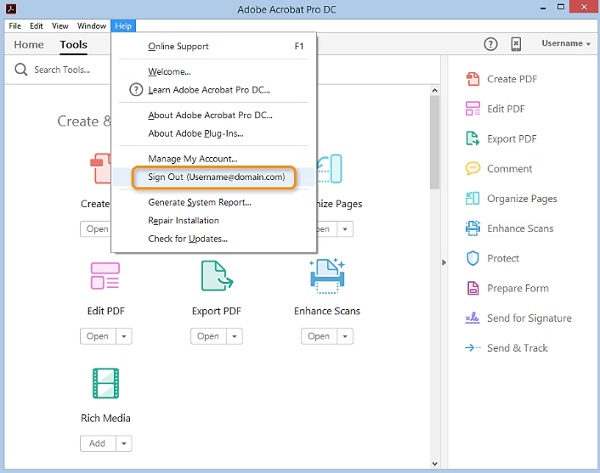The height and width of the screenshot is (473, 600).
Task: Click the Export PDF icon in right panel
Action: pyautogui.click(x=473, y=139)
